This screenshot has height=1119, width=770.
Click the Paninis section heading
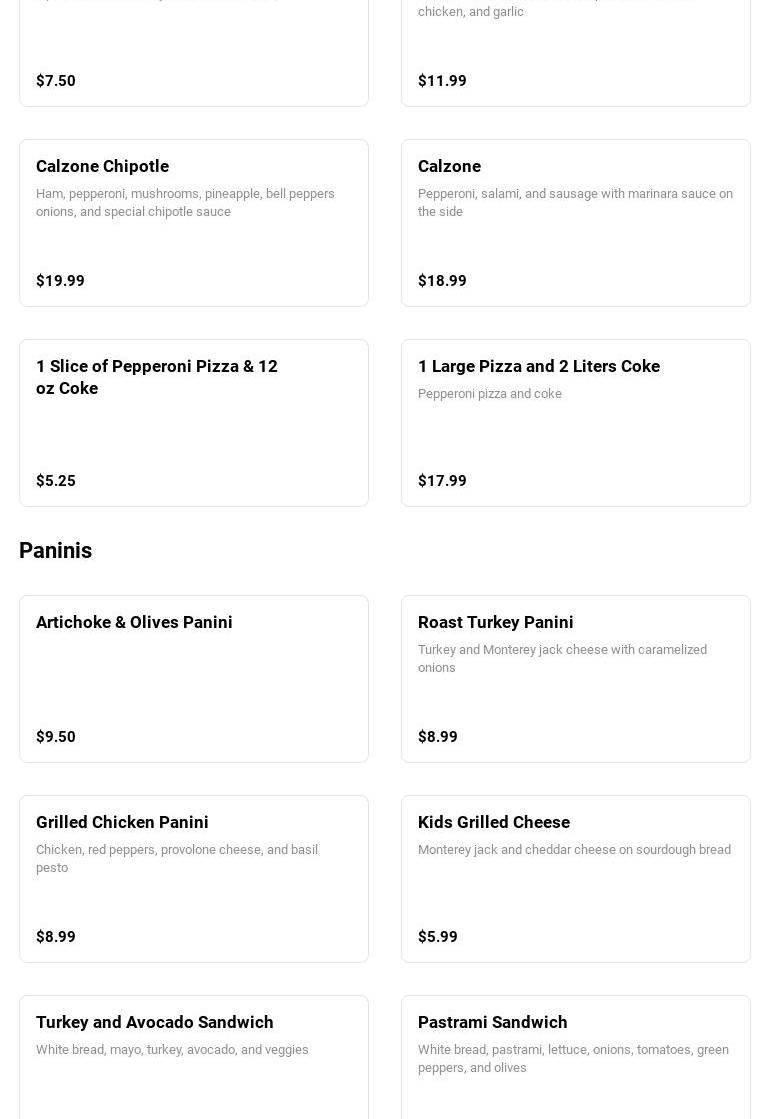tap(56, 550)
